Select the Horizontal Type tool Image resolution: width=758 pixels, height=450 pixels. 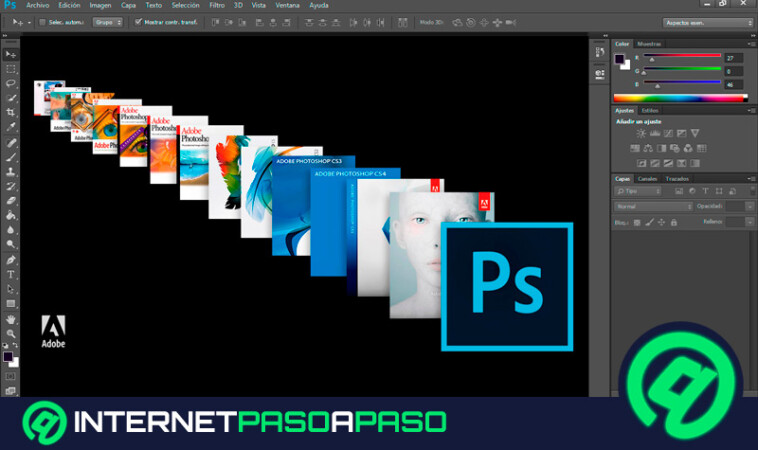tap(11, 274)
